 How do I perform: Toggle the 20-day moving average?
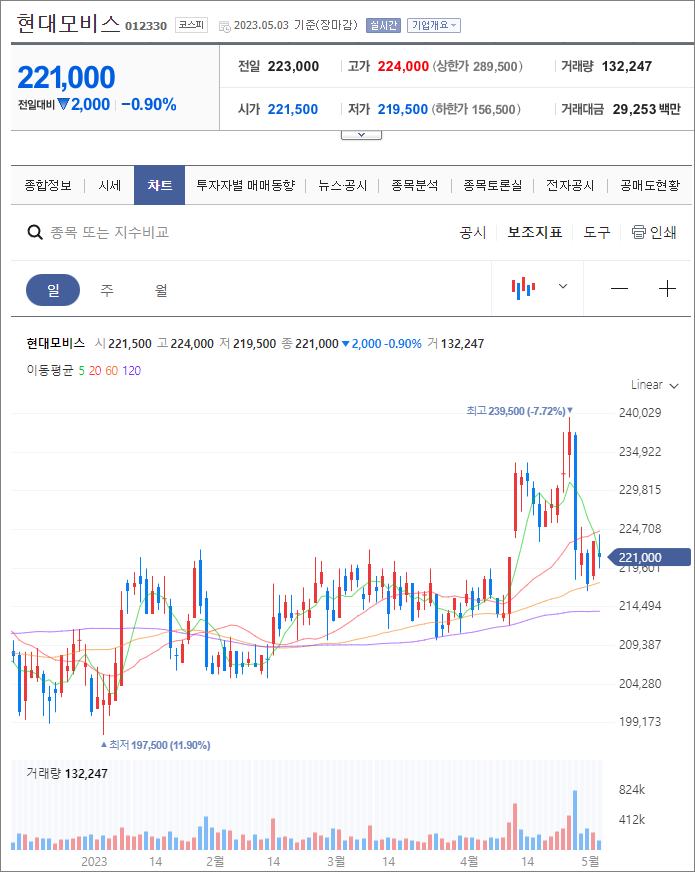pos(95,370)
